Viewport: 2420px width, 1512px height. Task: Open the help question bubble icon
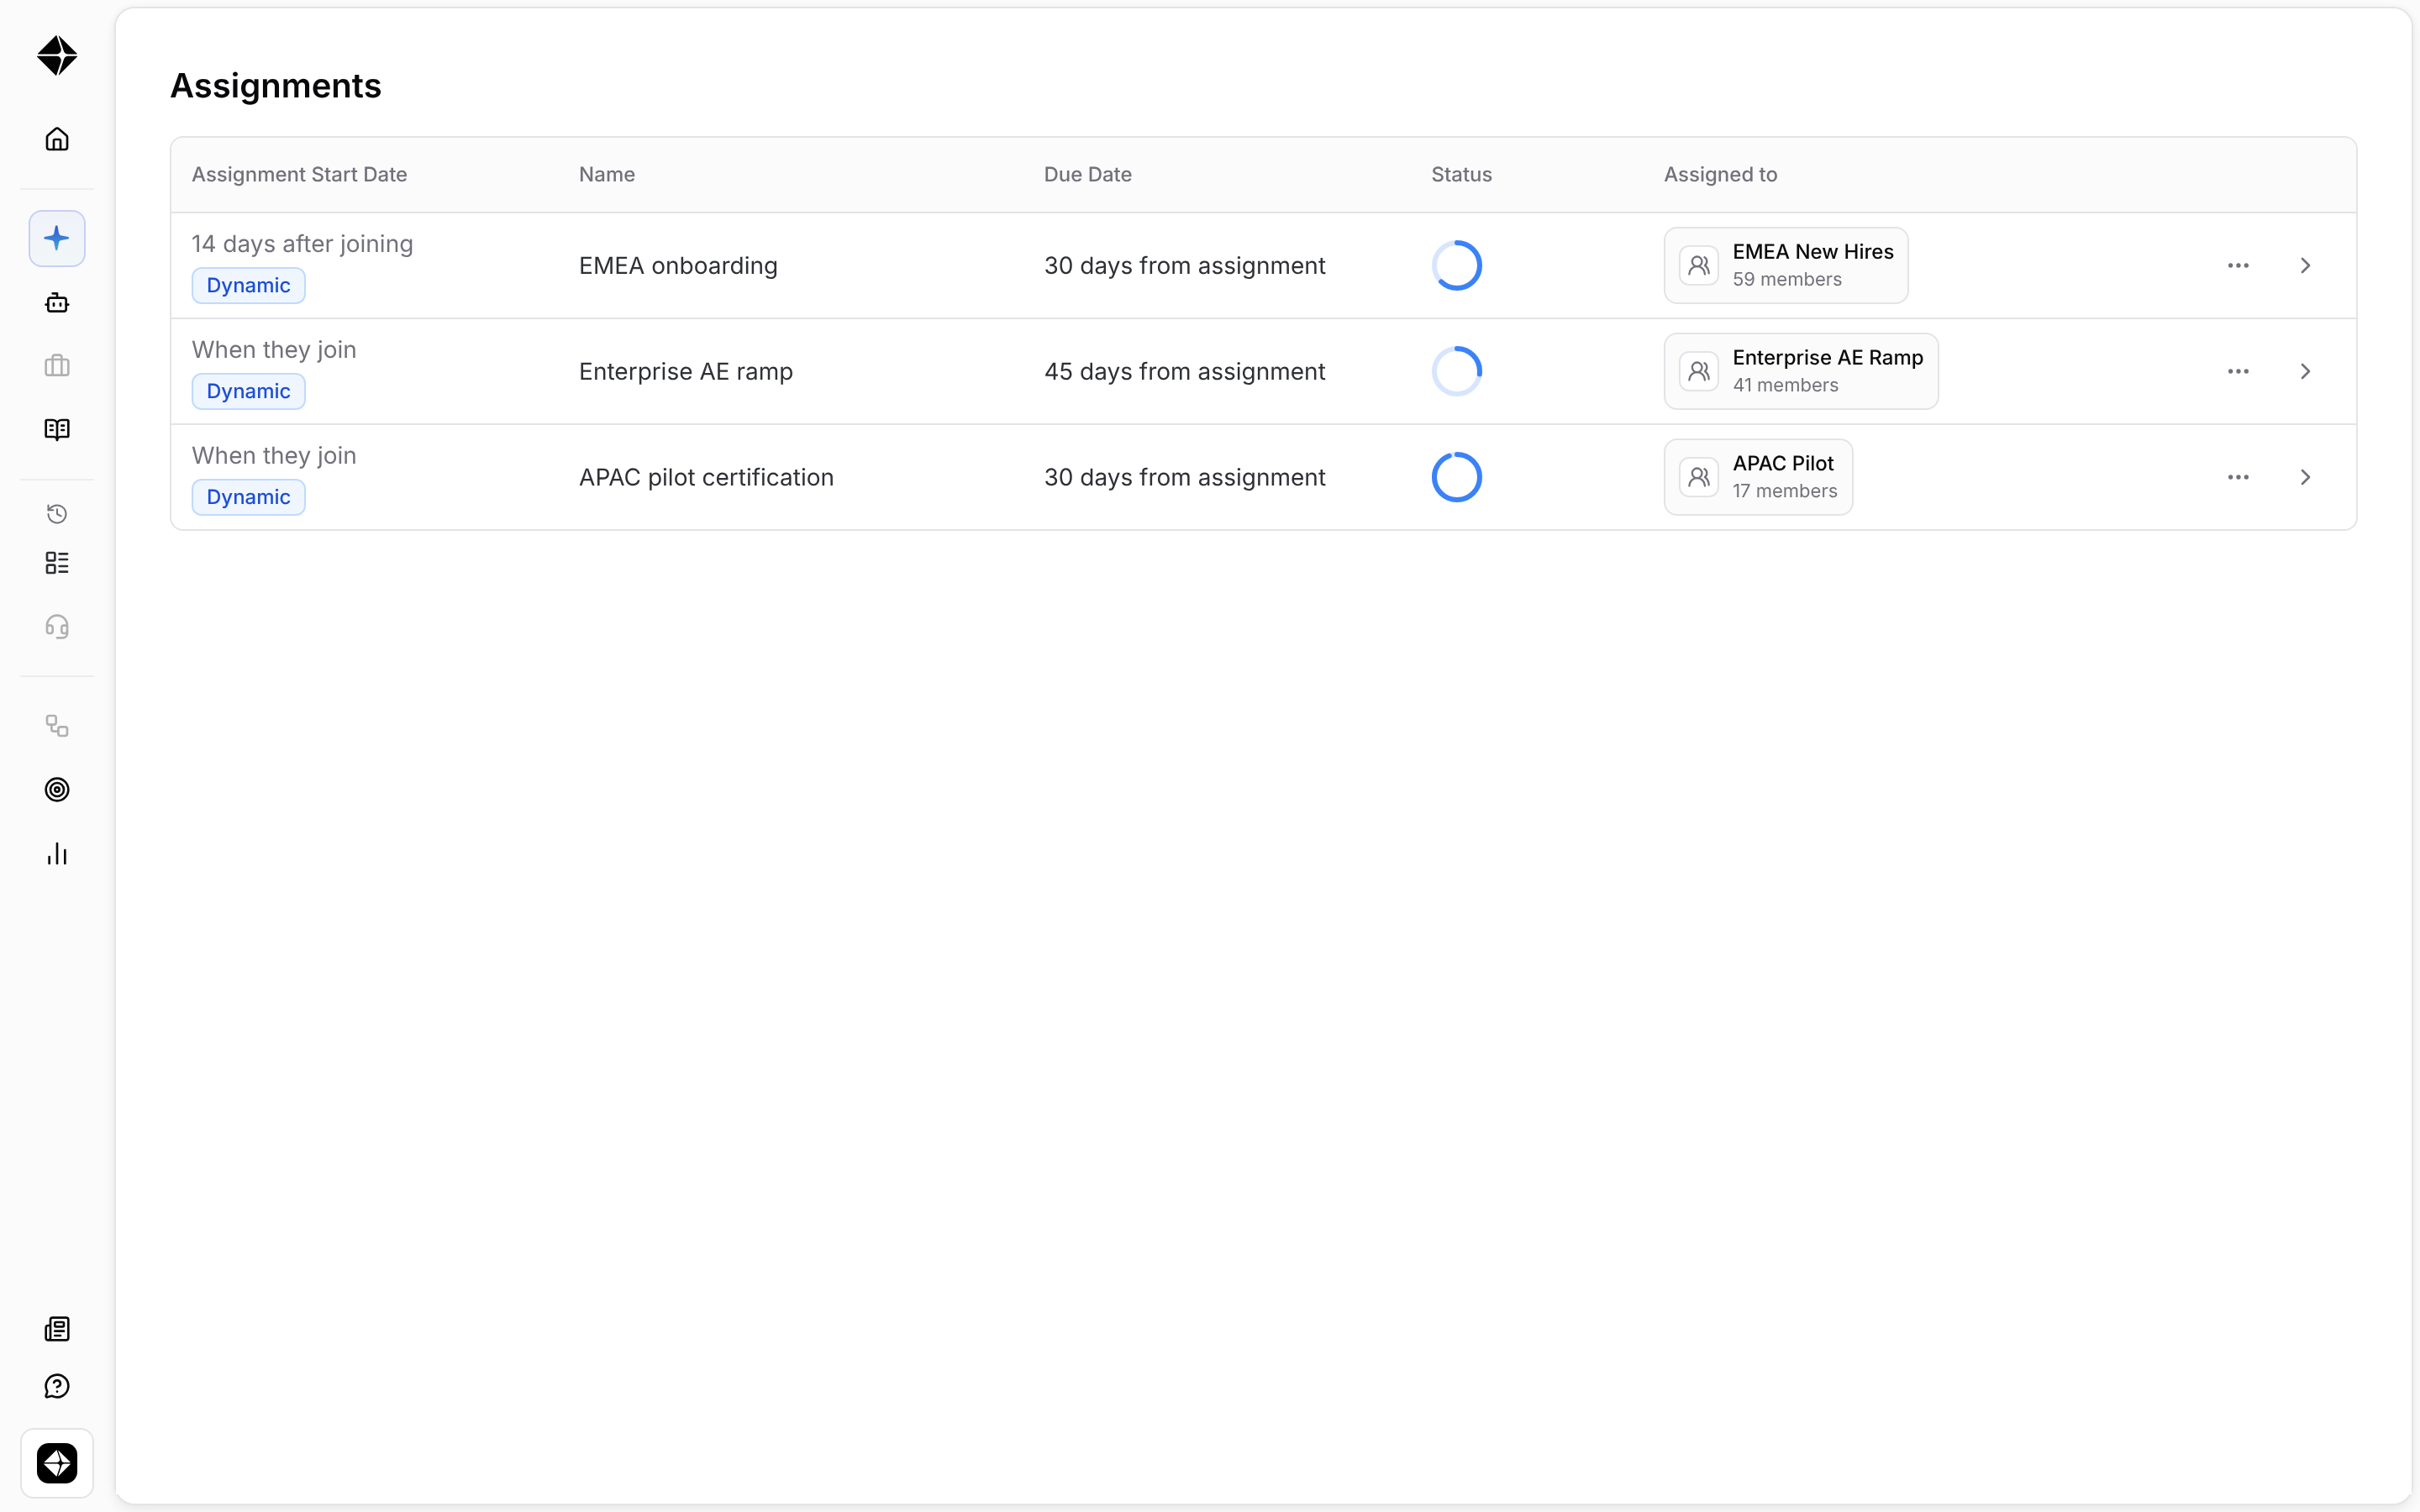point(57,1386)
